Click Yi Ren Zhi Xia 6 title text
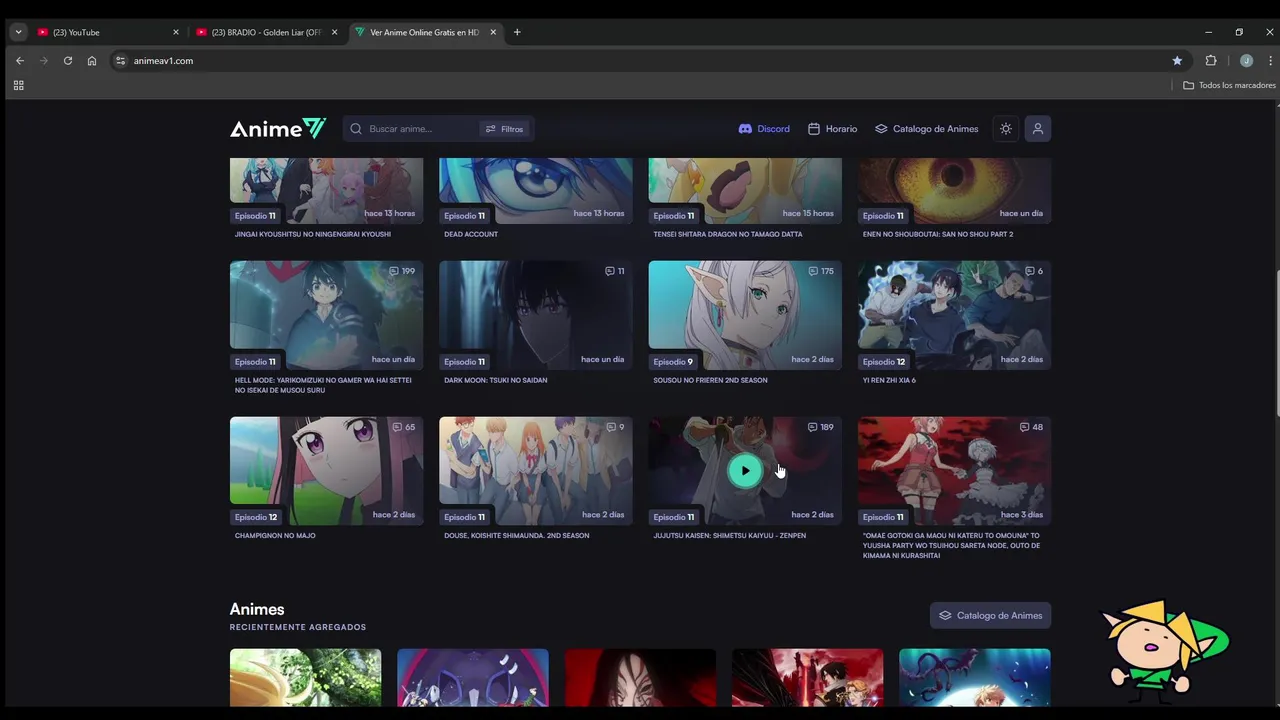 coord(889,380)
